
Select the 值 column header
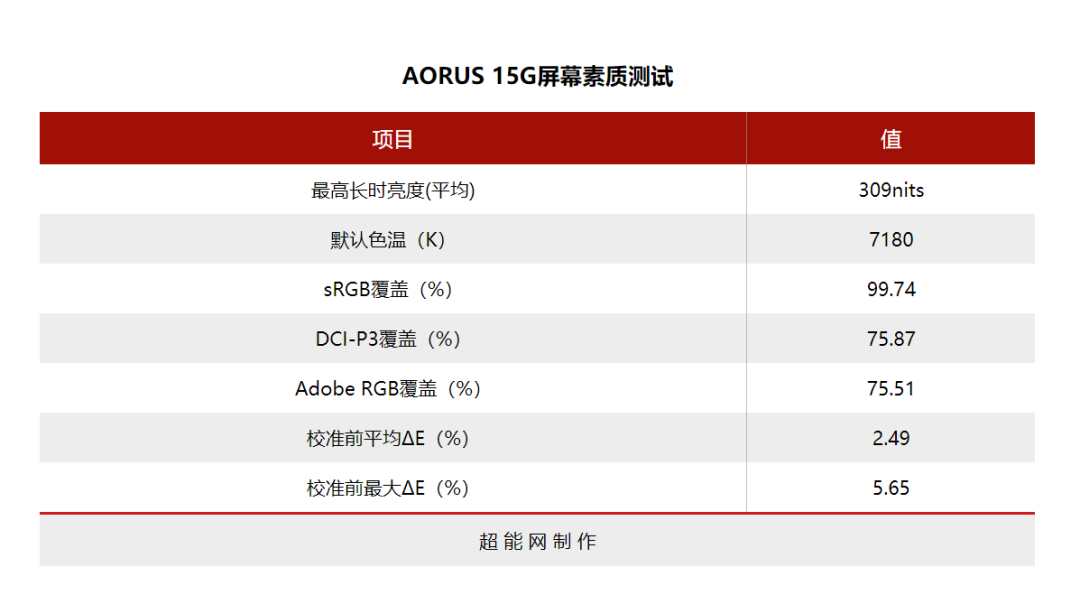click(x=891, y=139)
